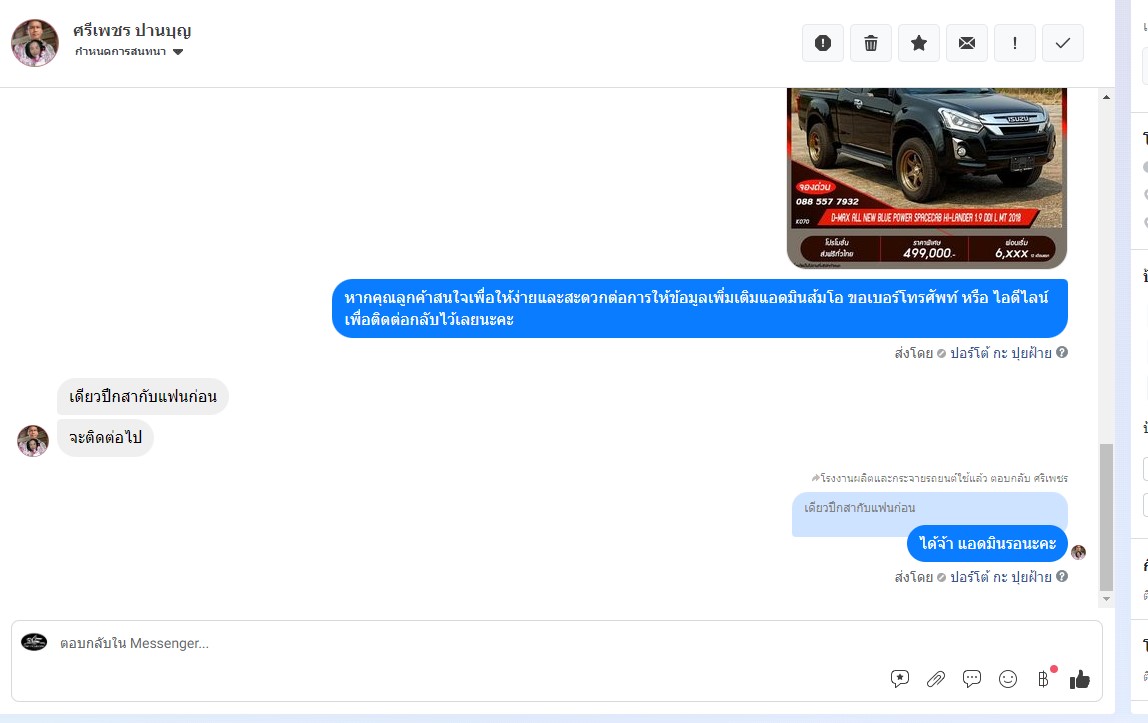
Task: Click help icon beside last ส่งโดย ปอร์โต้ label
Action: click(x=1062, y=576)
